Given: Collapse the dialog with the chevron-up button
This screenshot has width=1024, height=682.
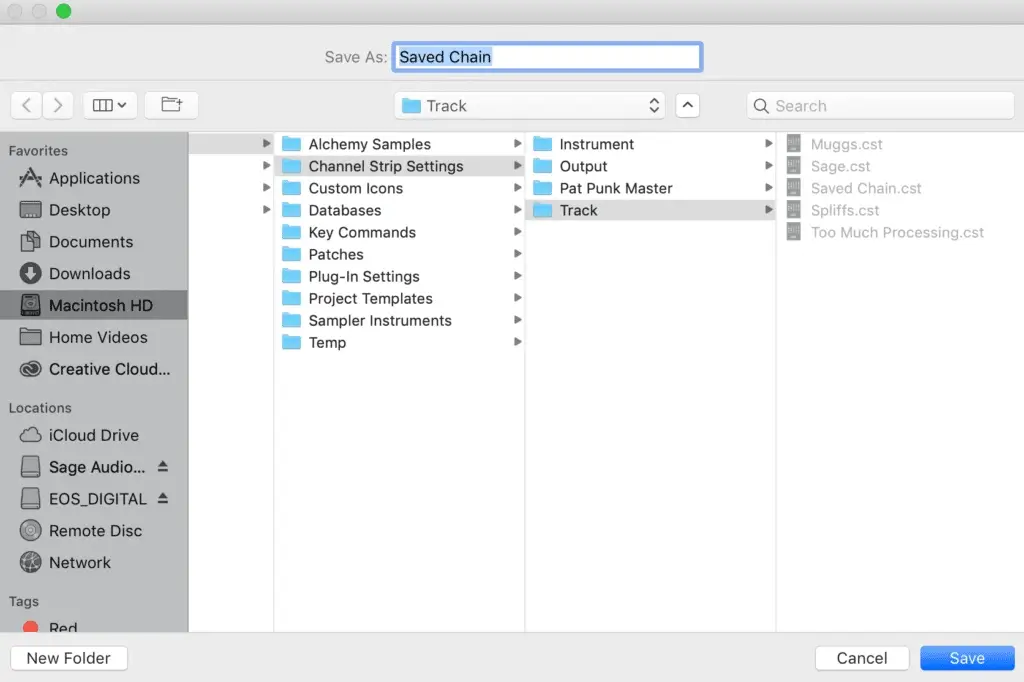Looking at the screenshot, I should pos(688,105).
